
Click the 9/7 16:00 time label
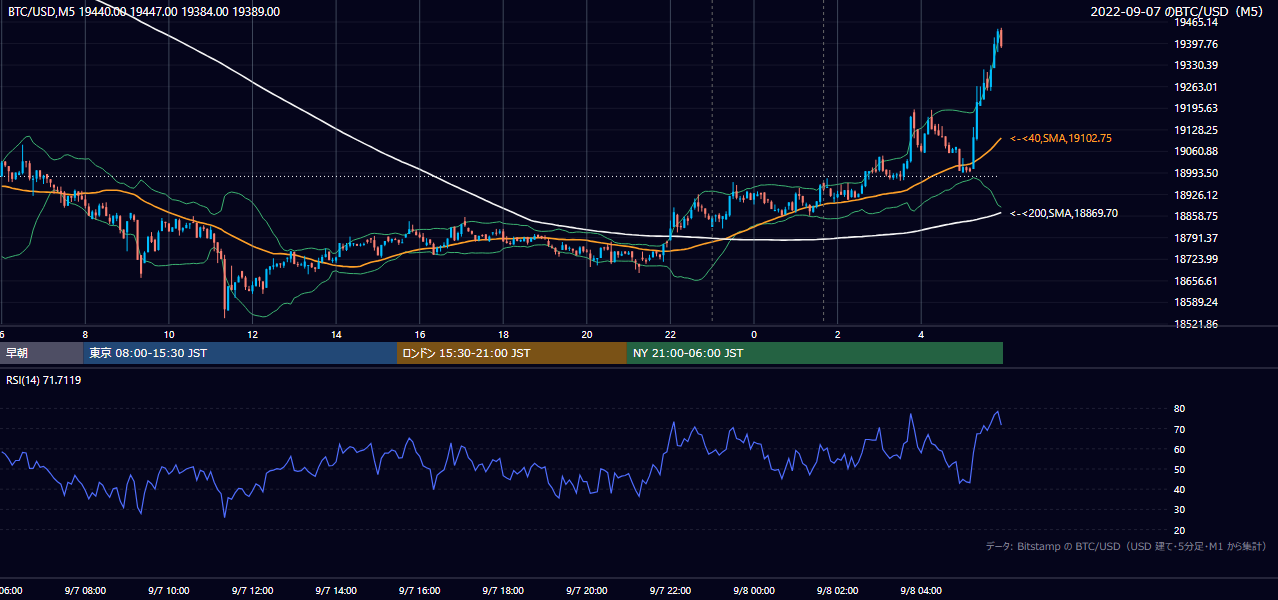point(420,591)
